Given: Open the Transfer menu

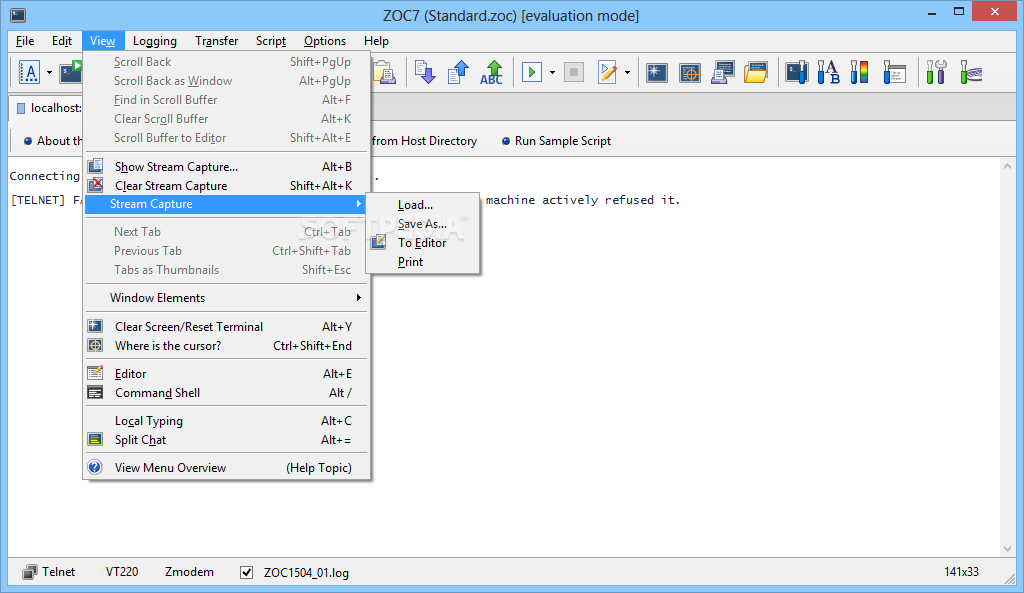Looking at the screenshot, I should coord(217,40).
